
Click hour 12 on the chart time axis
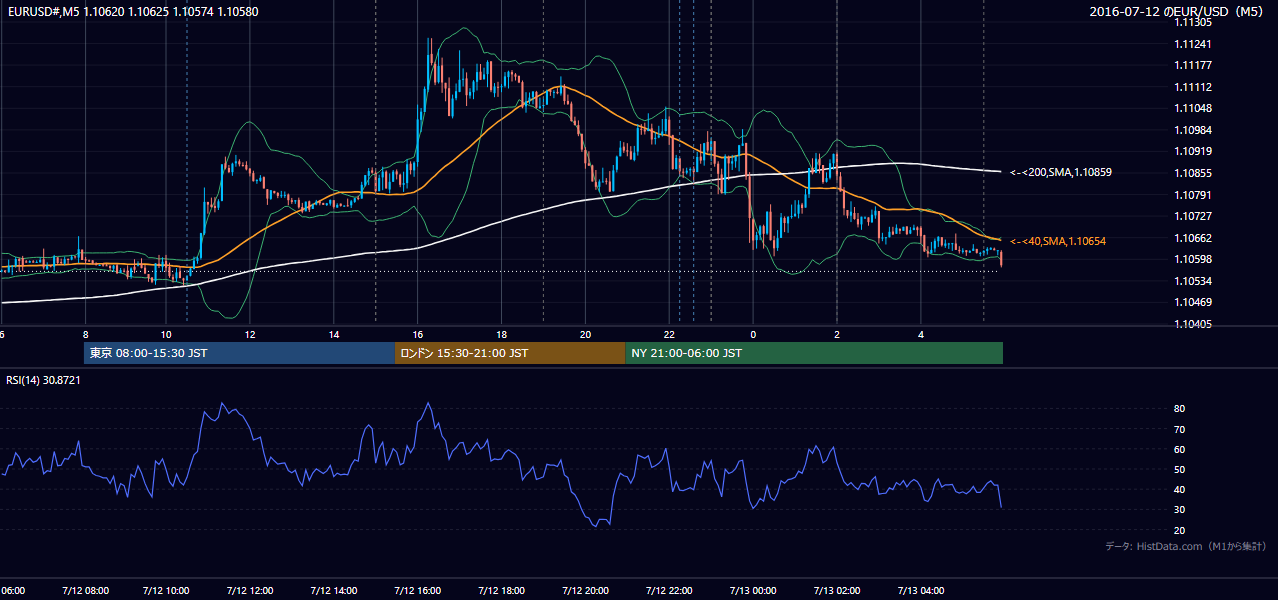pyautogui.click(x=250, y=334)
